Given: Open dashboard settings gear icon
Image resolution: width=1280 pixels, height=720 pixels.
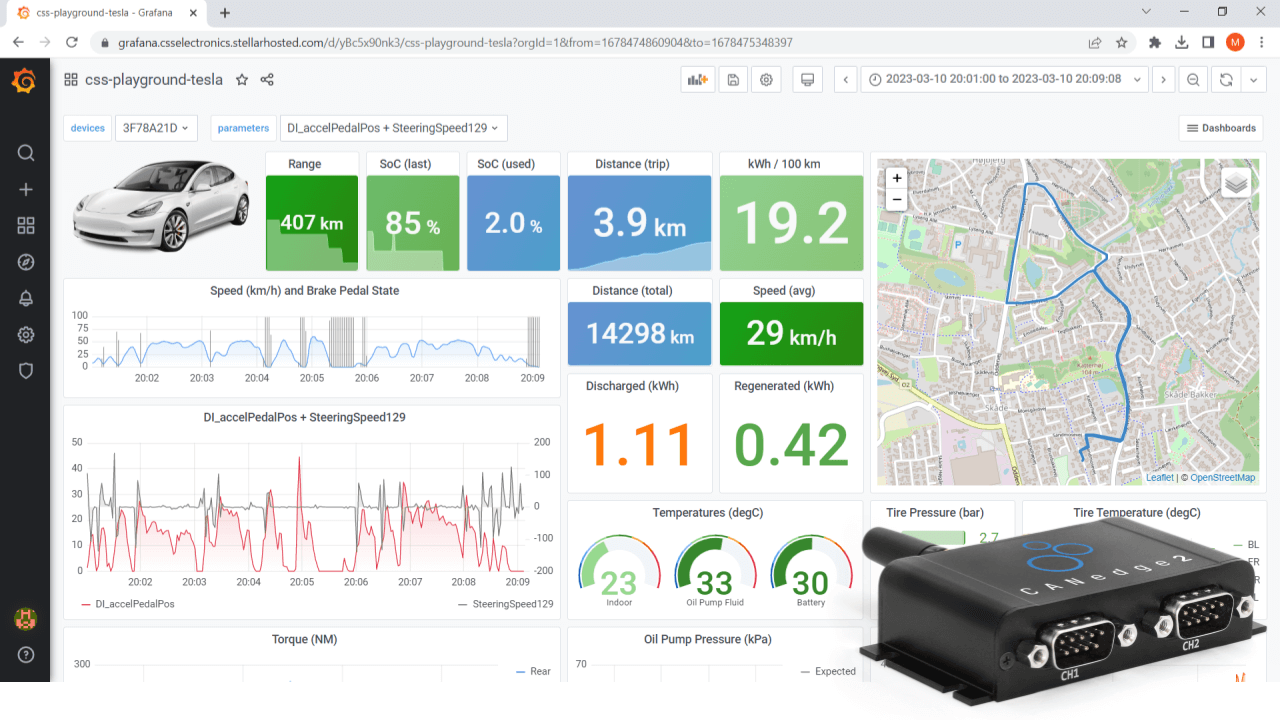Looking at the screenshot, I should [765, 79].
